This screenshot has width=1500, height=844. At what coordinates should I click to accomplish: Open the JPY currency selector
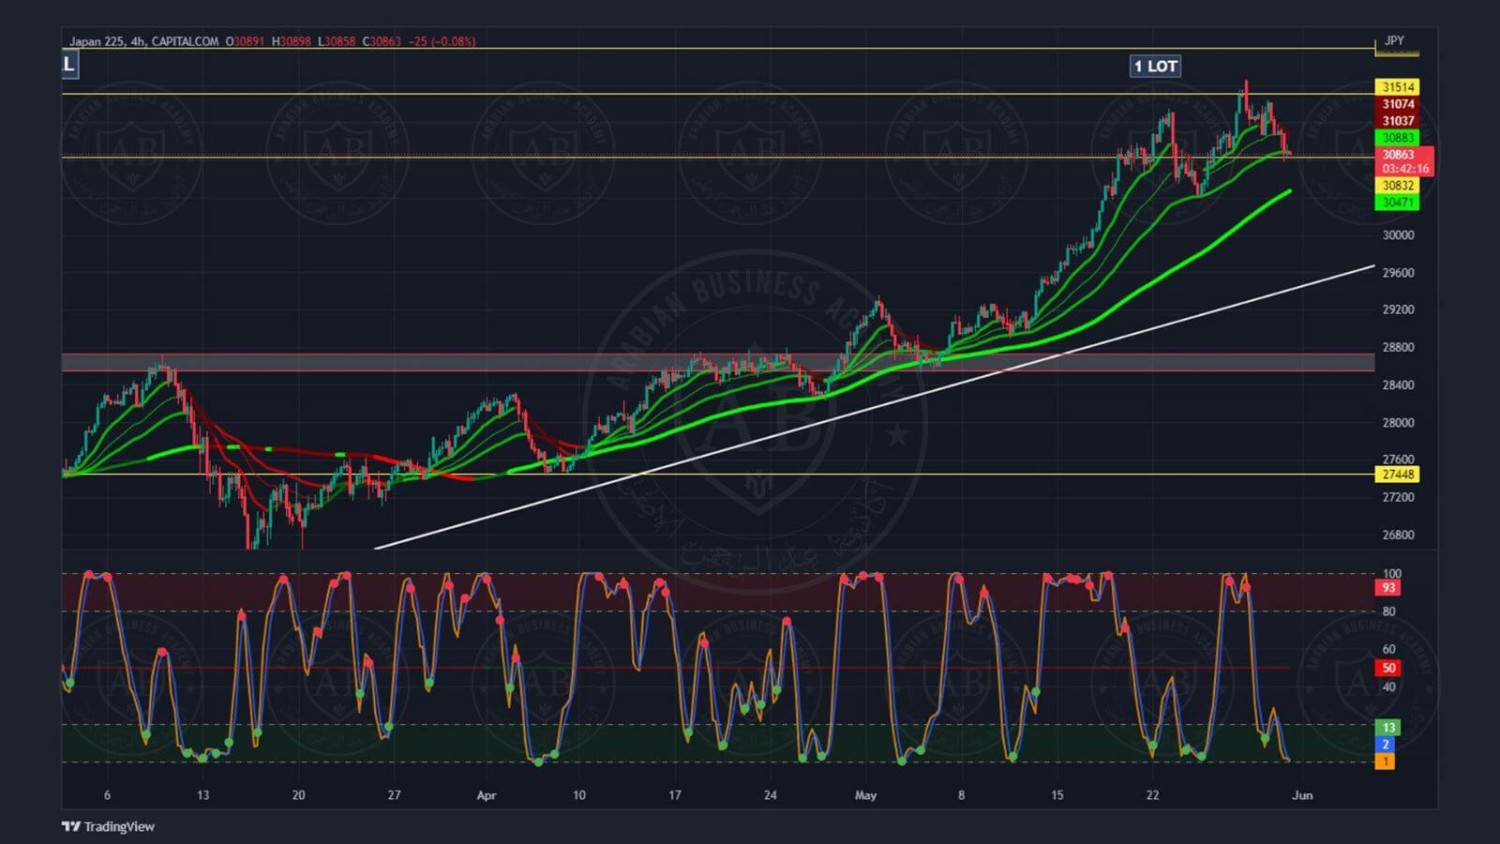coord(1395,41)
